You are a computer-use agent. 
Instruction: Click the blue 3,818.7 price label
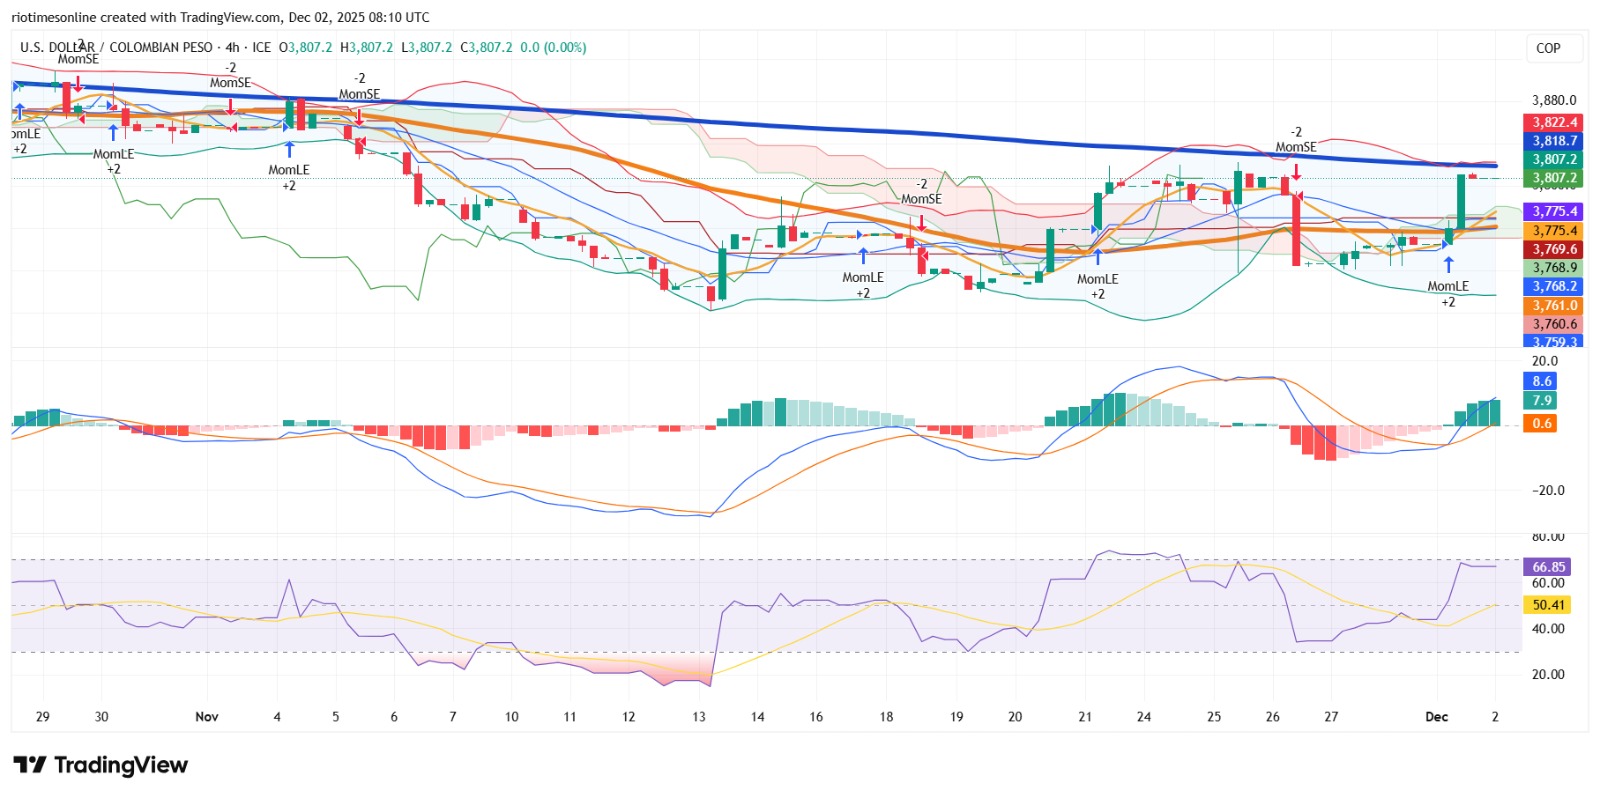(x=1554, y=141)
